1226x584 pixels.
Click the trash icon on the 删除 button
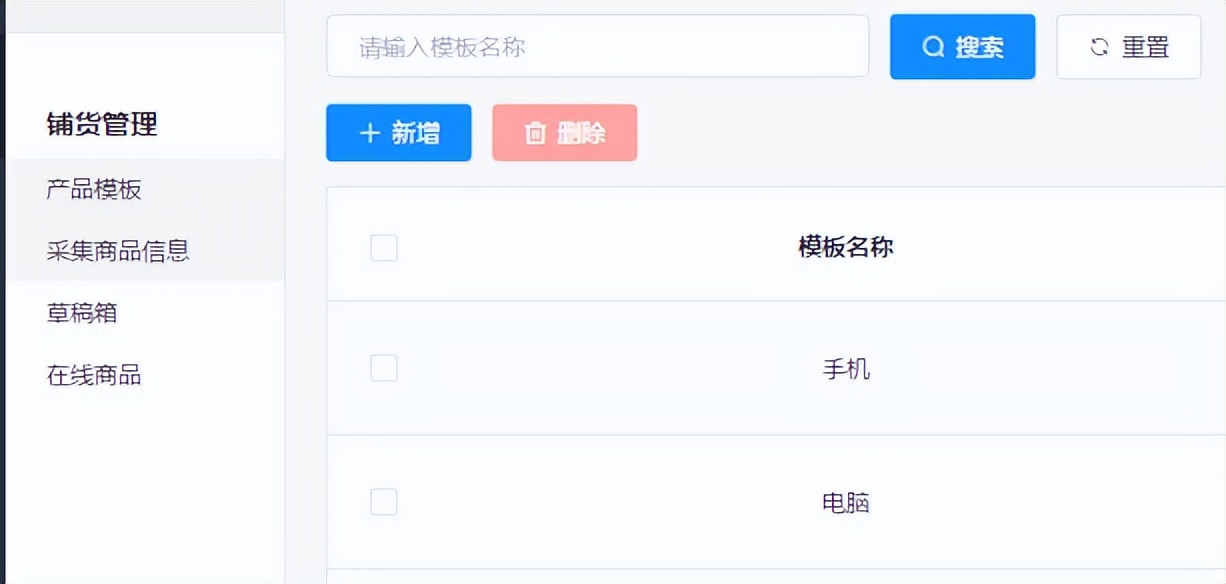535,132
